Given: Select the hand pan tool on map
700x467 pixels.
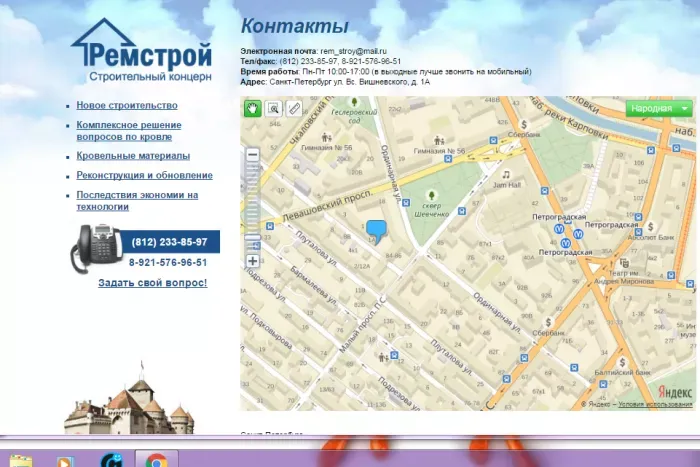Looking at the screenshot, I should [x=253, y=108].
